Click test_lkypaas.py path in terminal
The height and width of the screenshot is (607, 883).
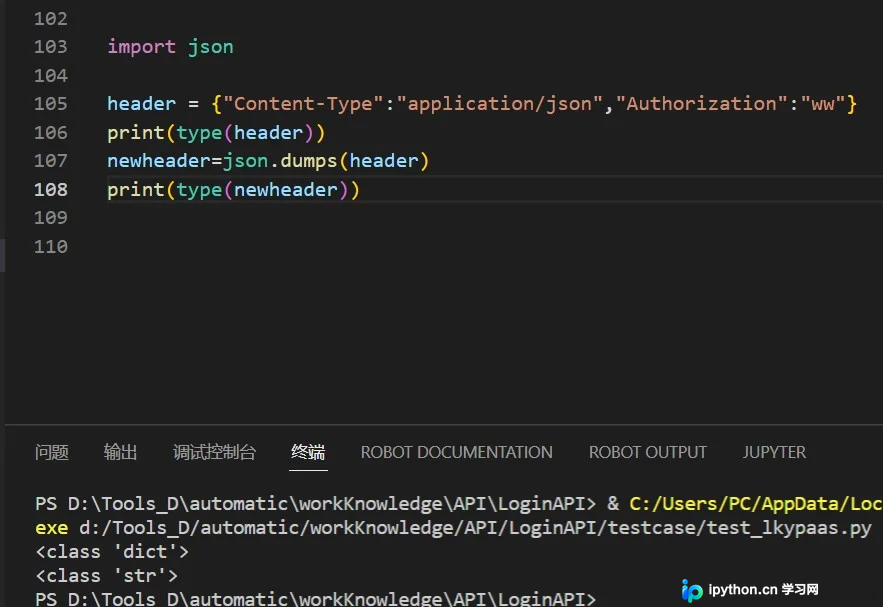click(x=475, y=528)
